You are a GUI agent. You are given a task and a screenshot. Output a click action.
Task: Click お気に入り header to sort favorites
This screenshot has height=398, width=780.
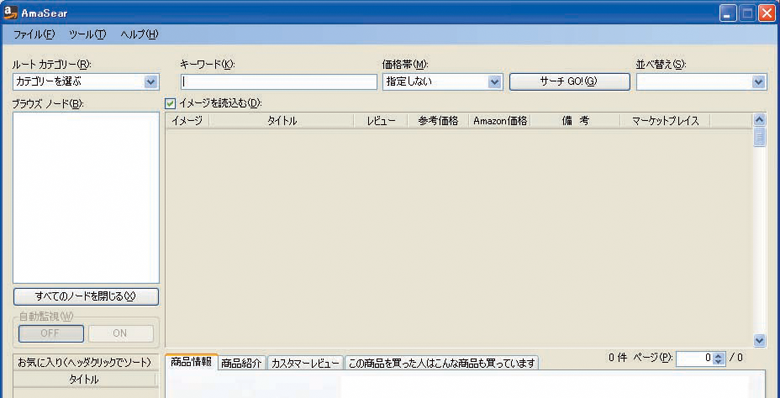[x=84, y=363]
